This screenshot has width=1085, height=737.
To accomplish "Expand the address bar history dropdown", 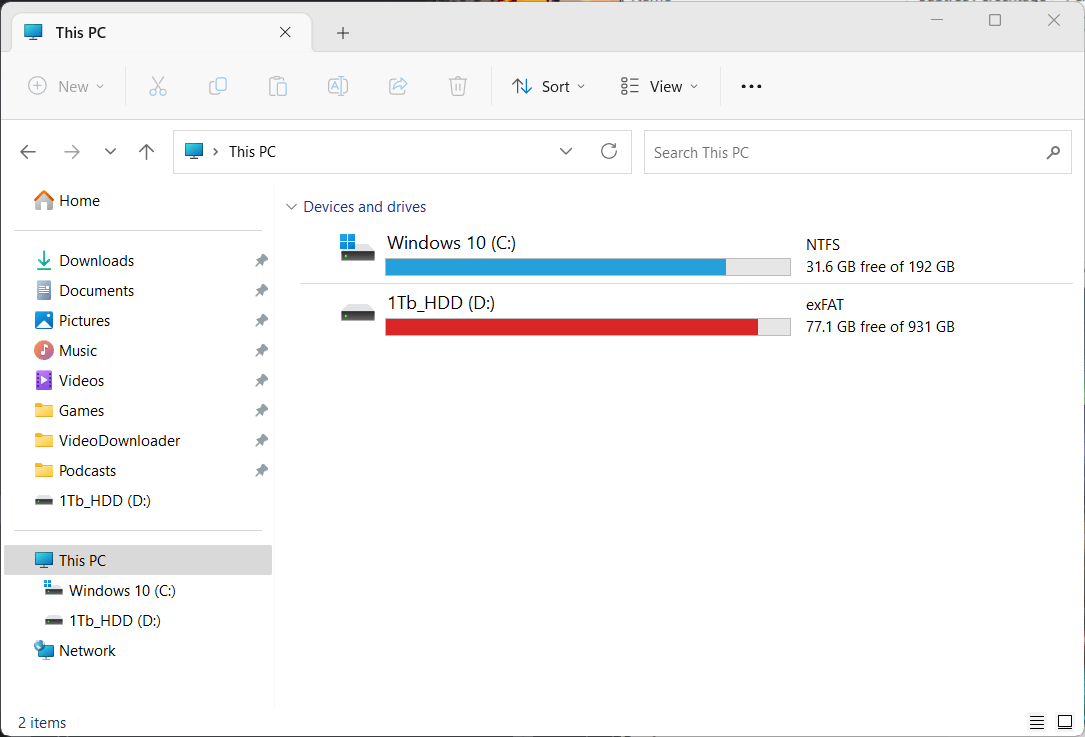I will click(566, 151).
